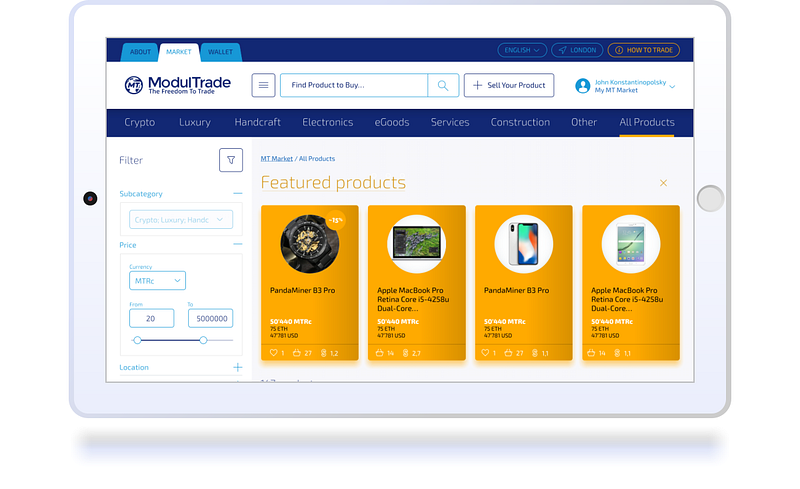Click the search magnifier icon

coord(443,85)
